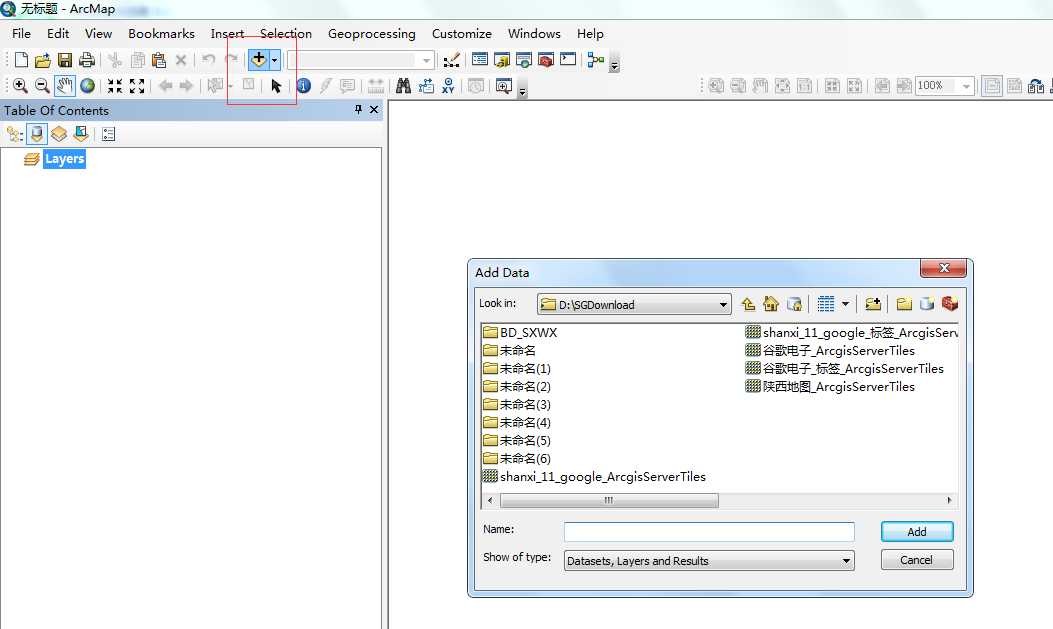The image size is (1053, 629).
Task: Select shanxi_11_google_ArcgisServerTiles dataset
Action: coord(594,477)
